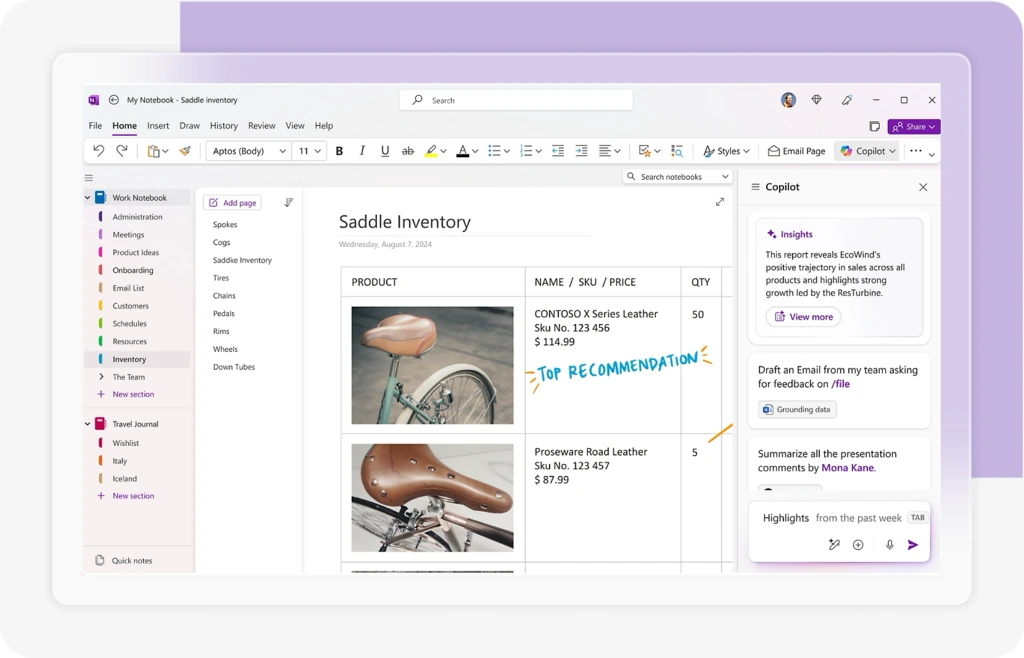
Task: Click the top Search box
Action: tap(516, 100)
